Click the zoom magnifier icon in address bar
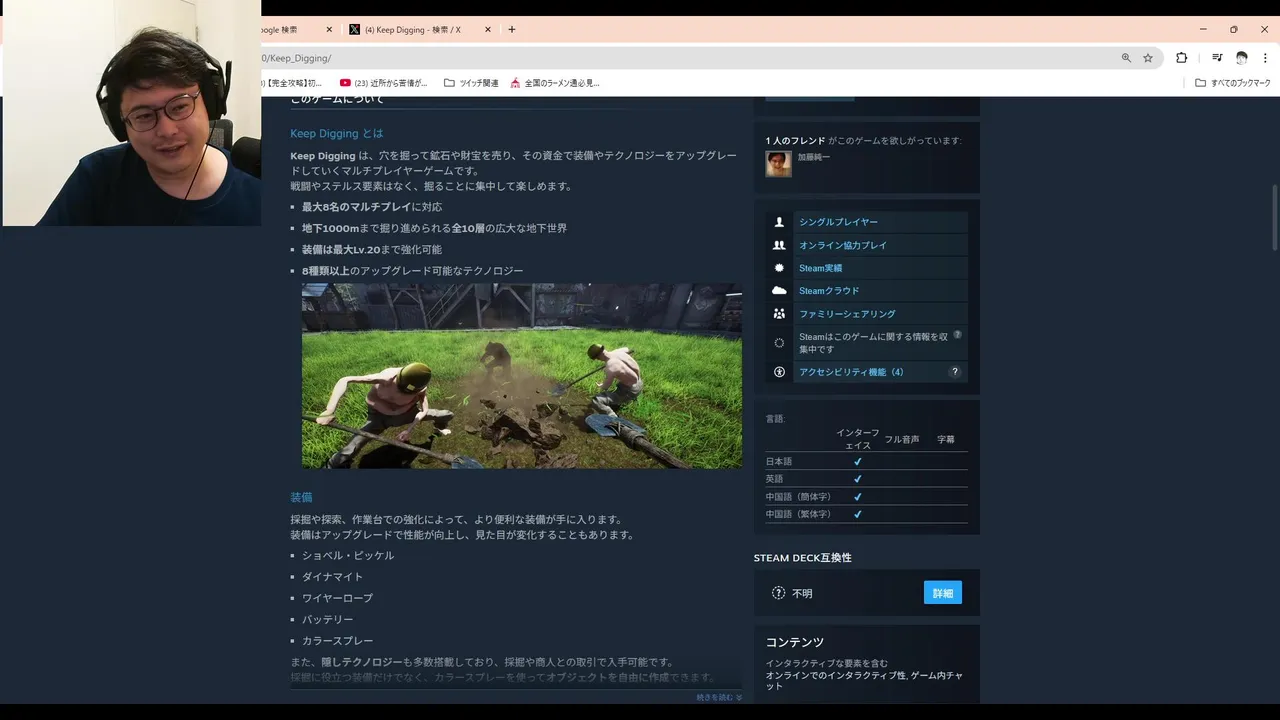This screenshot has height=720, width=1280. [x=1127, y=58]
